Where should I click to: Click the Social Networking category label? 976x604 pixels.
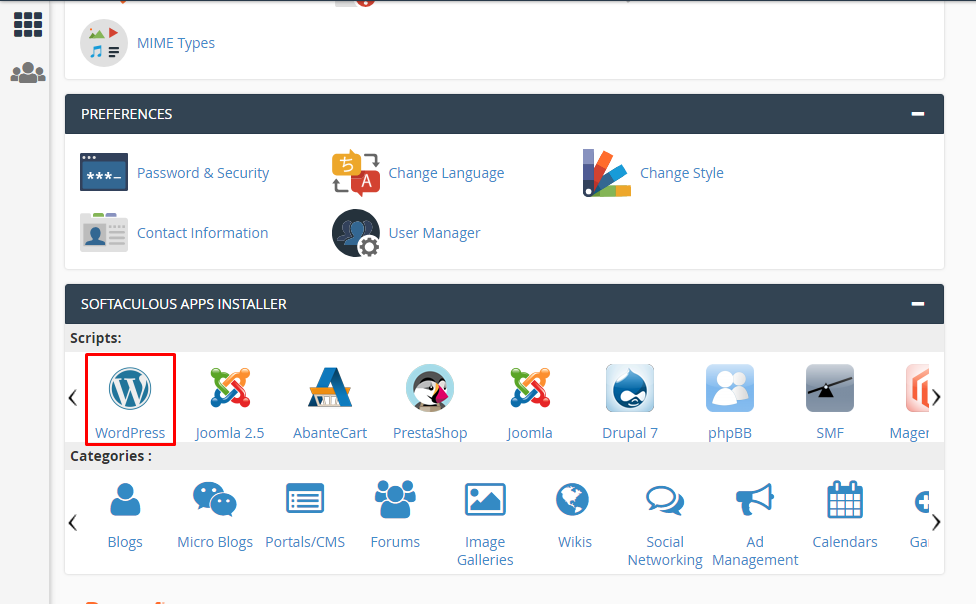(x=665, y=550)
